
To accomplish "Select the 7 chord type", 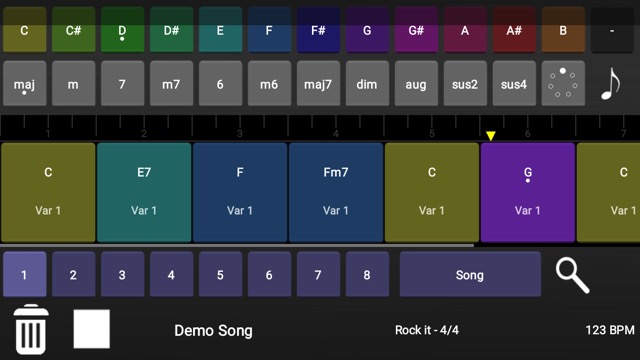I will point(122,83).
